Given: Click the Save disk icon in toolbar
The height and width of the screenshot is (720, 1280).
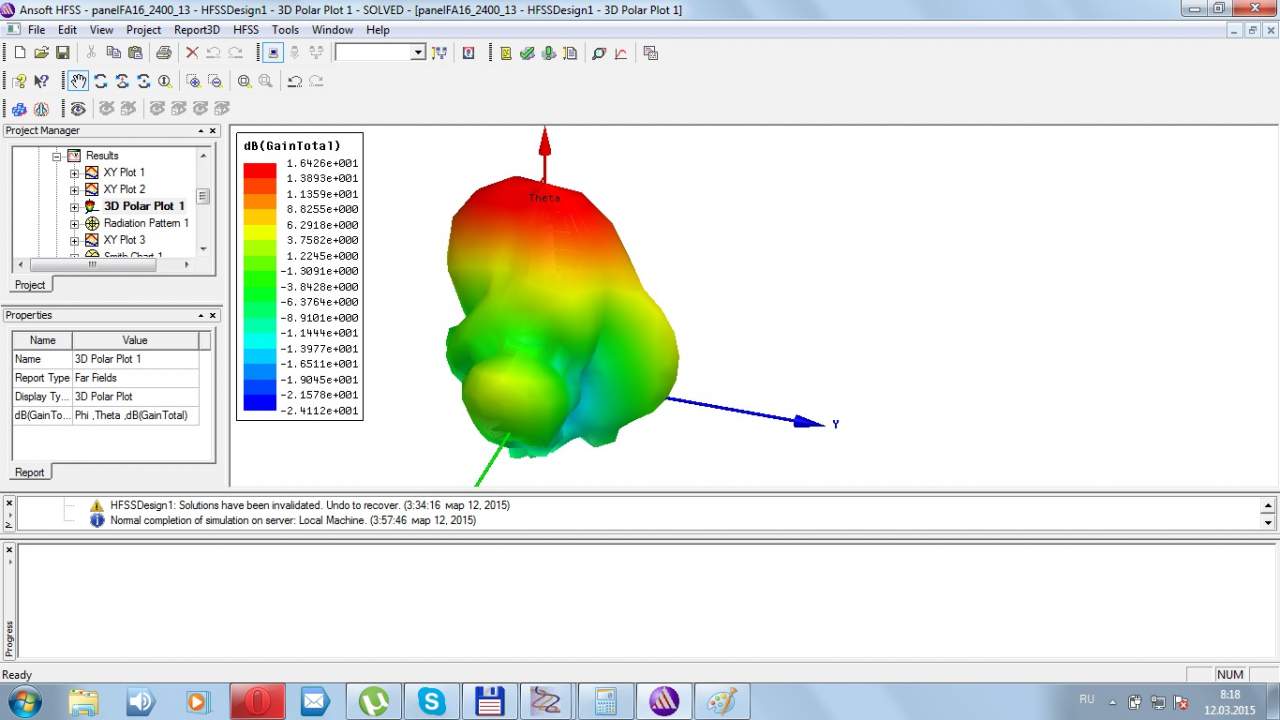Looking at the screenshot, I should click(x=62, y=53).
